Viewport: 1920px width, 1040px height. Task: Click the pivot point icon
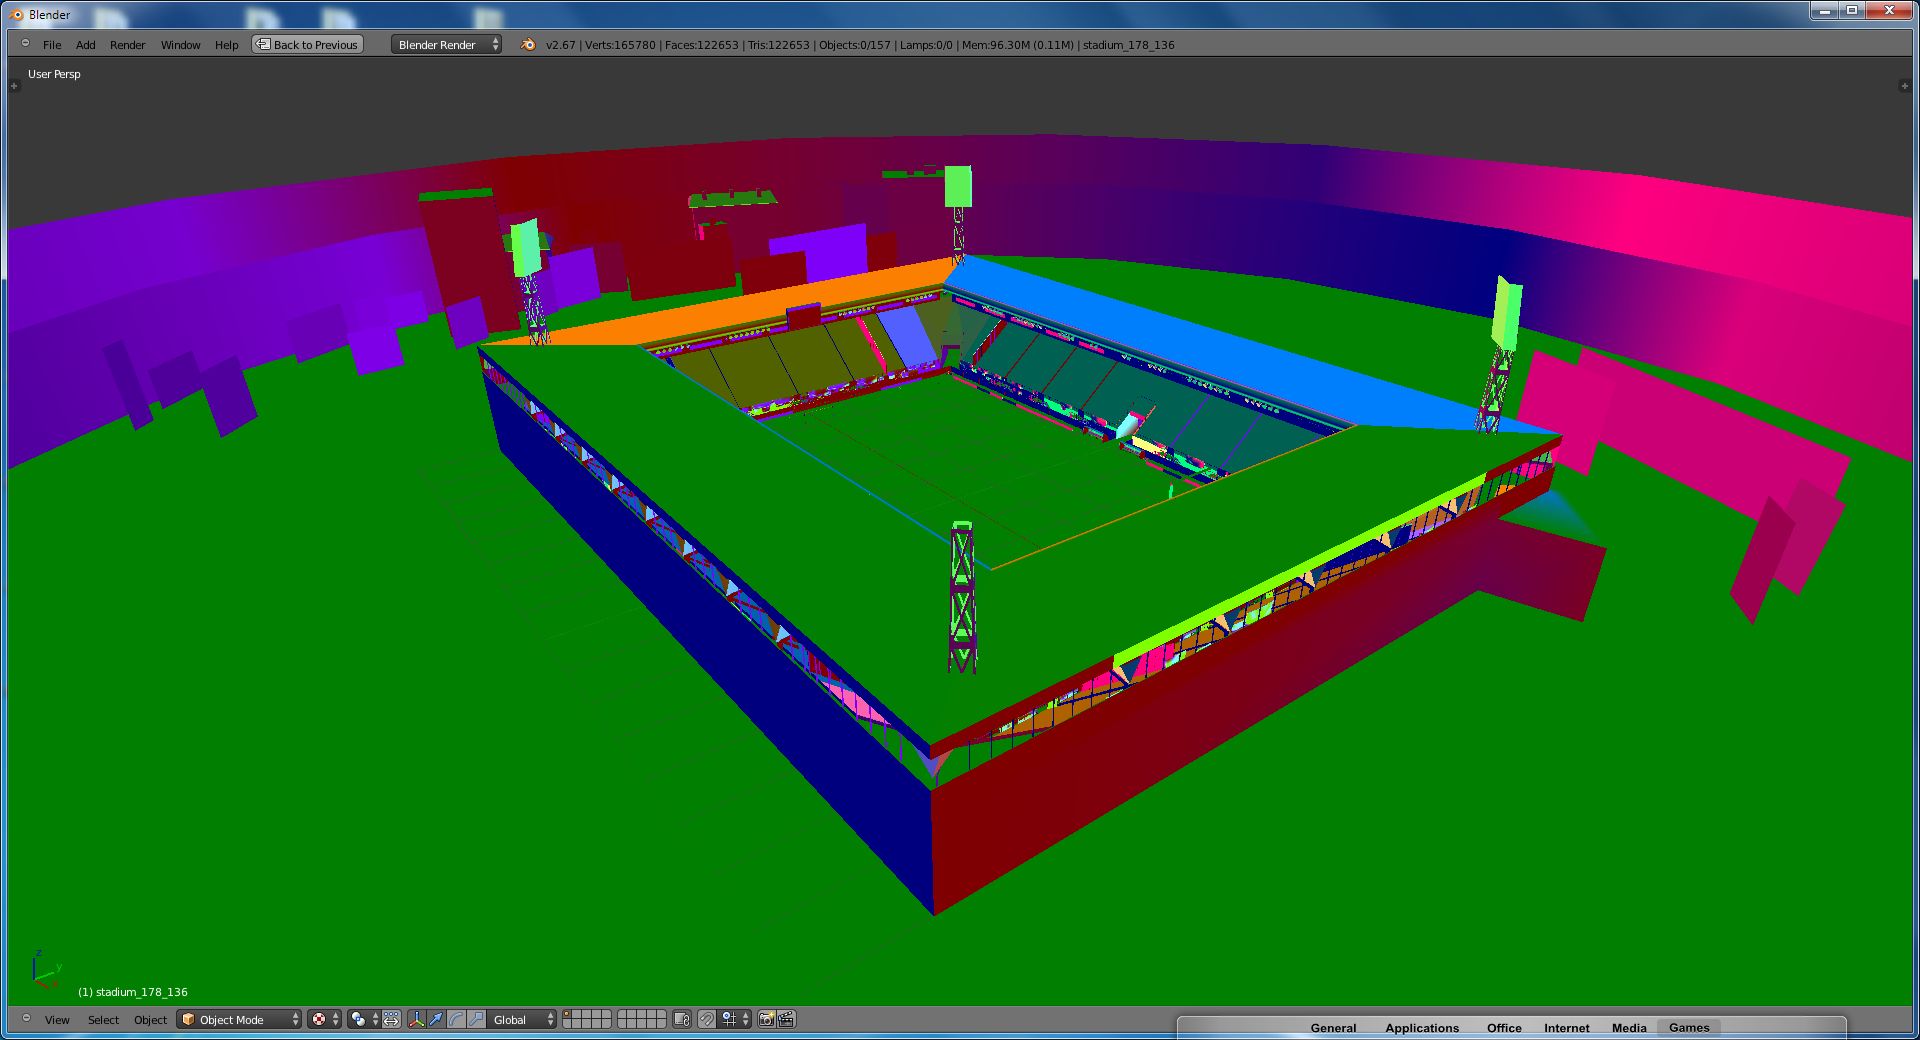coord(358,1019)
